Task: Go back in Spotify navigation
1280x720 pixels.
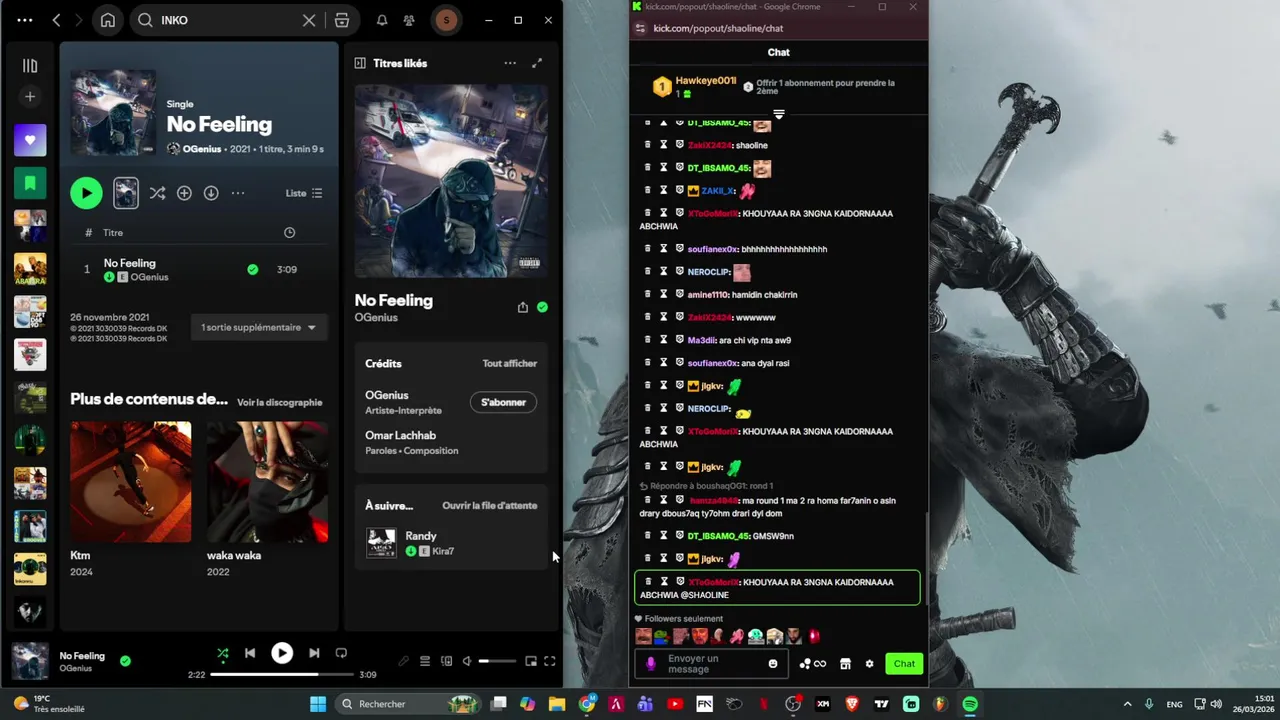Action: tap(57, 20)
